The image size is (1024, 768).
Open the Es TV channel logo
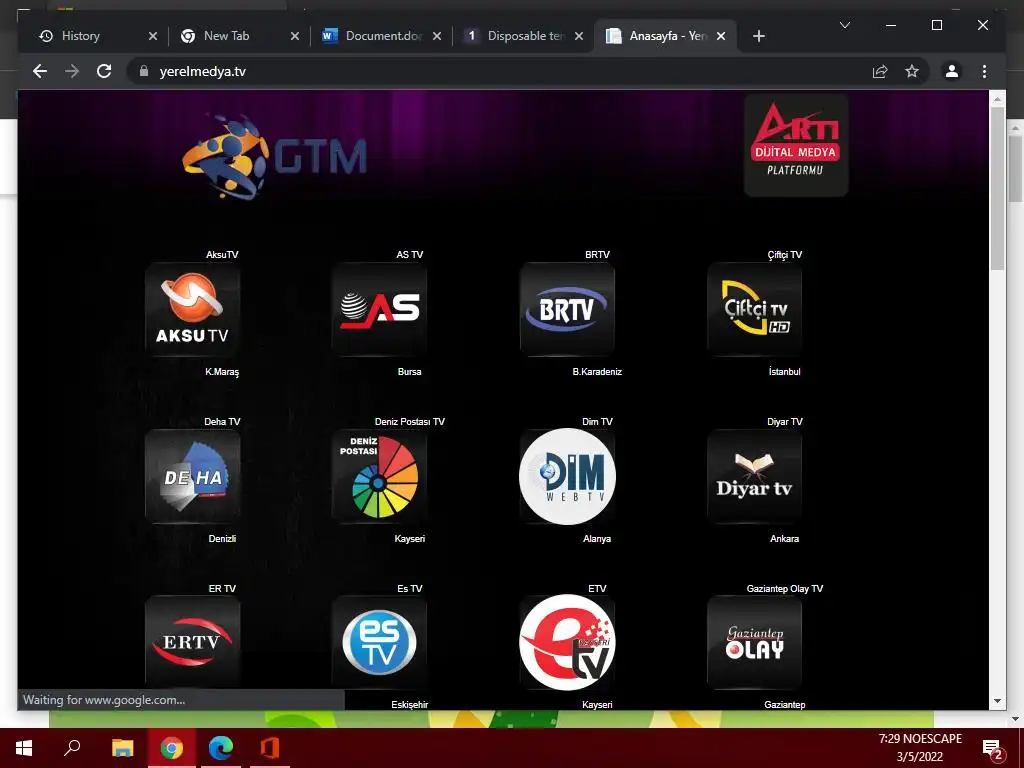click(x=379, y=642)
